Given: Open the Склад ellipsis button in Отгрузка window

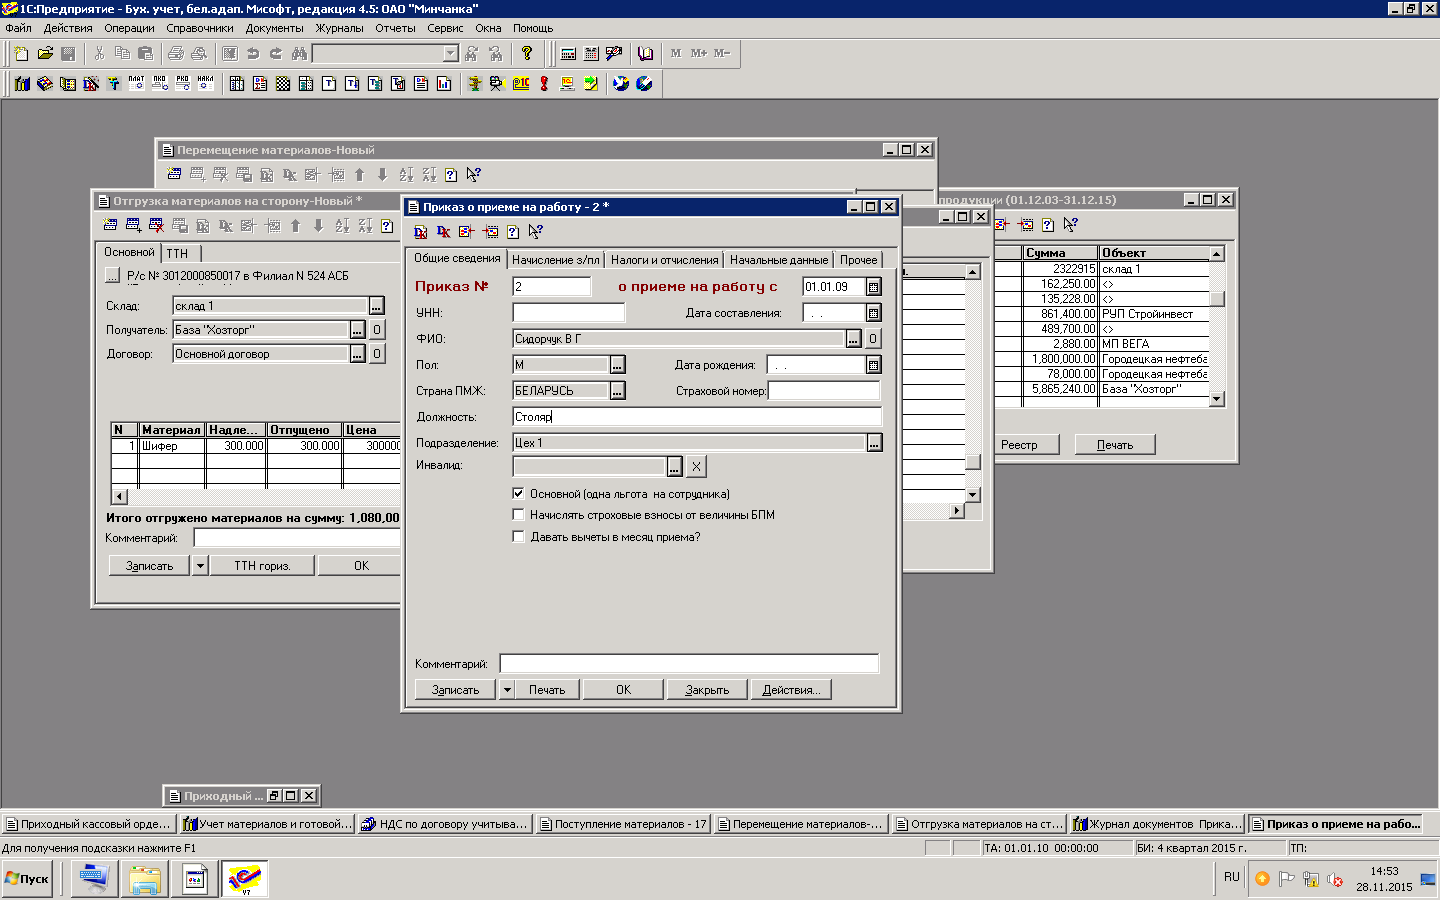Looking at the screenshot, I should coord(377,306).
